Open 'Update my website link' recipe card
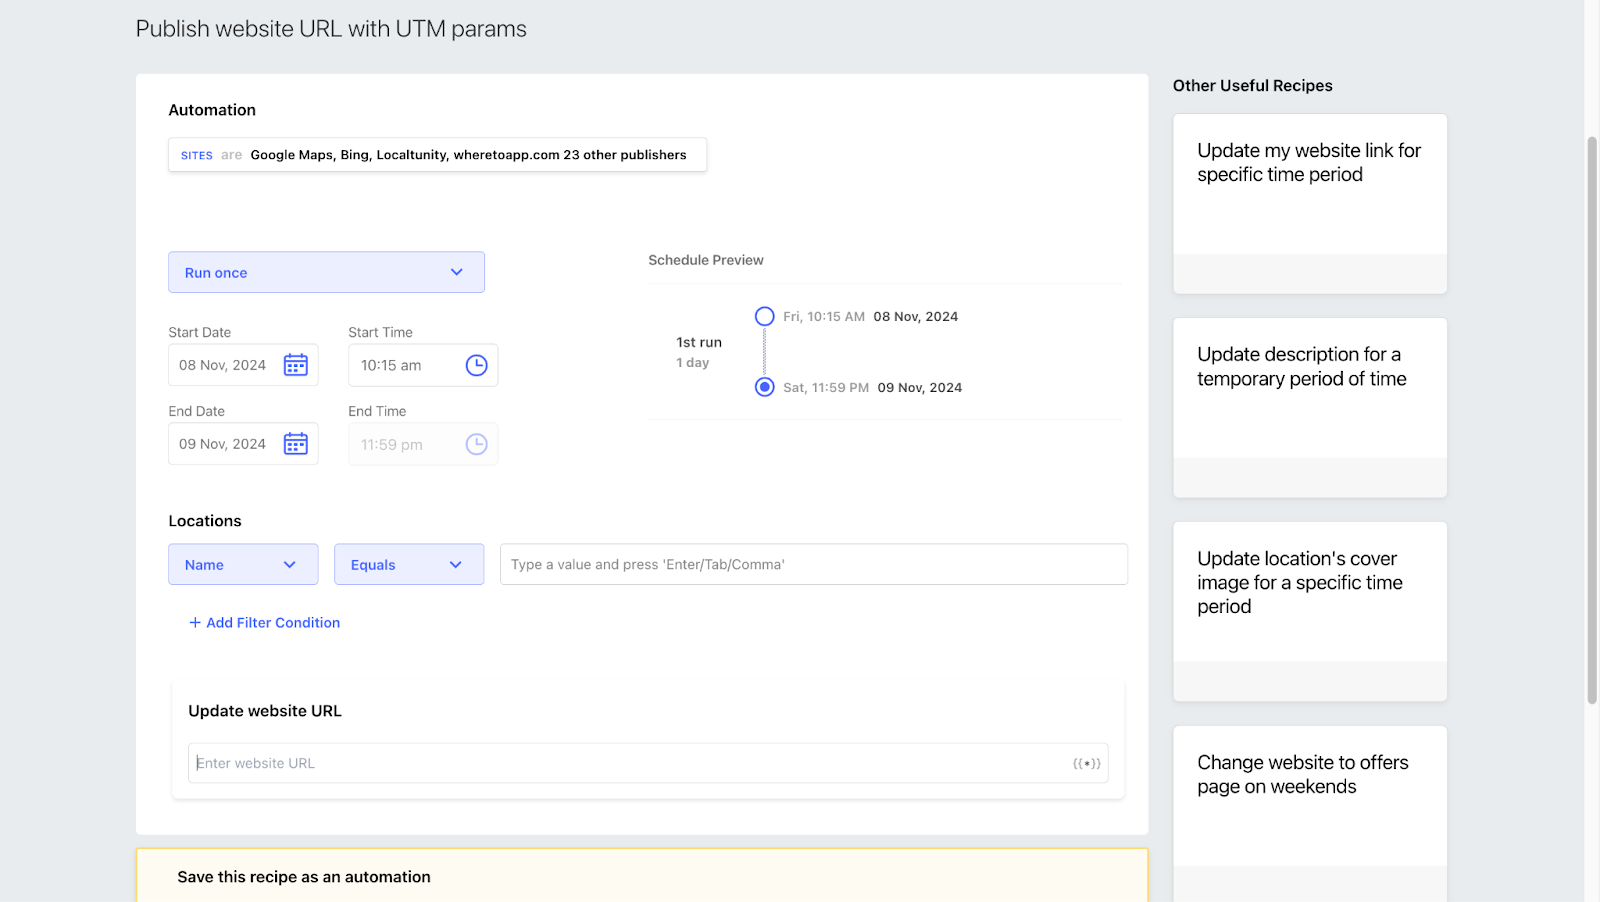This screenshot has width=1600, height=902. (1310, 204)
